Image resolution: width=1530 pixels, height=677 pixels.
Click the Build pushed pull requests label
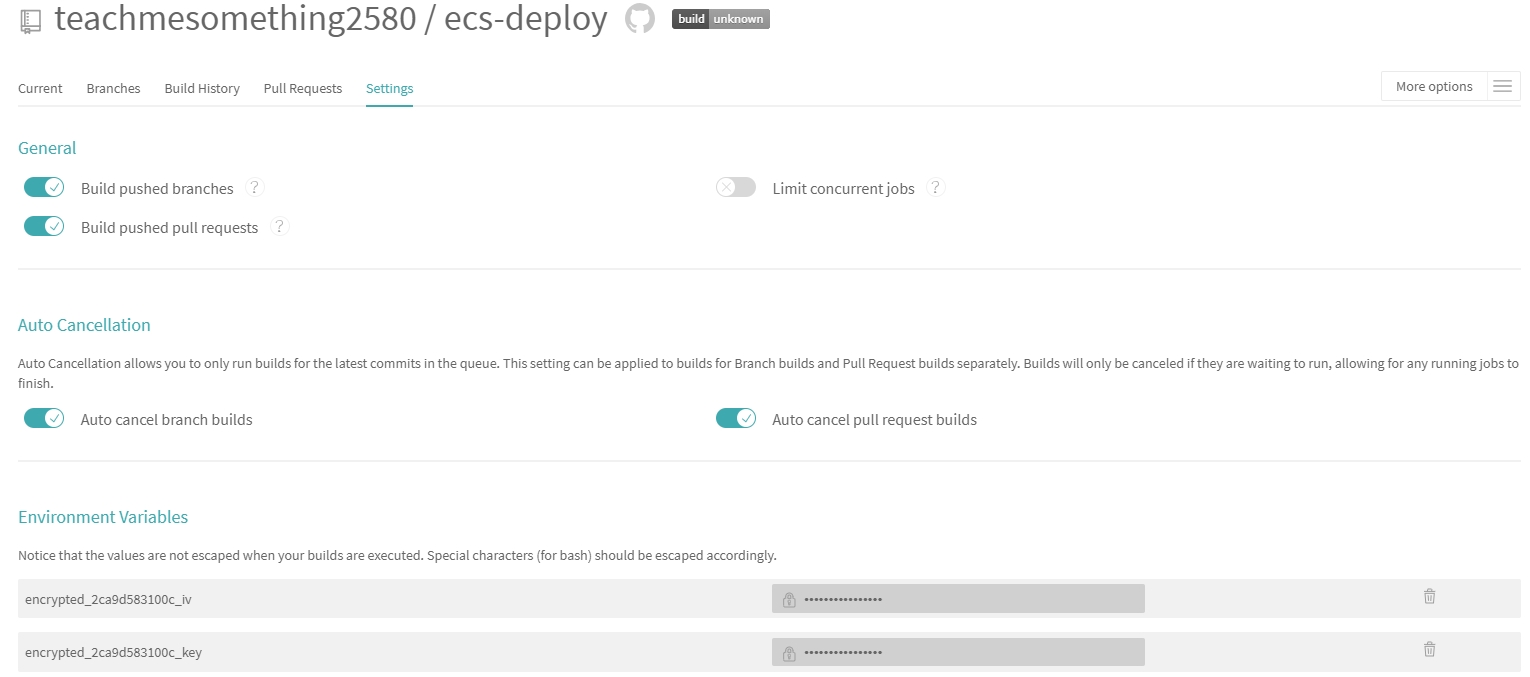click(169, 227)
